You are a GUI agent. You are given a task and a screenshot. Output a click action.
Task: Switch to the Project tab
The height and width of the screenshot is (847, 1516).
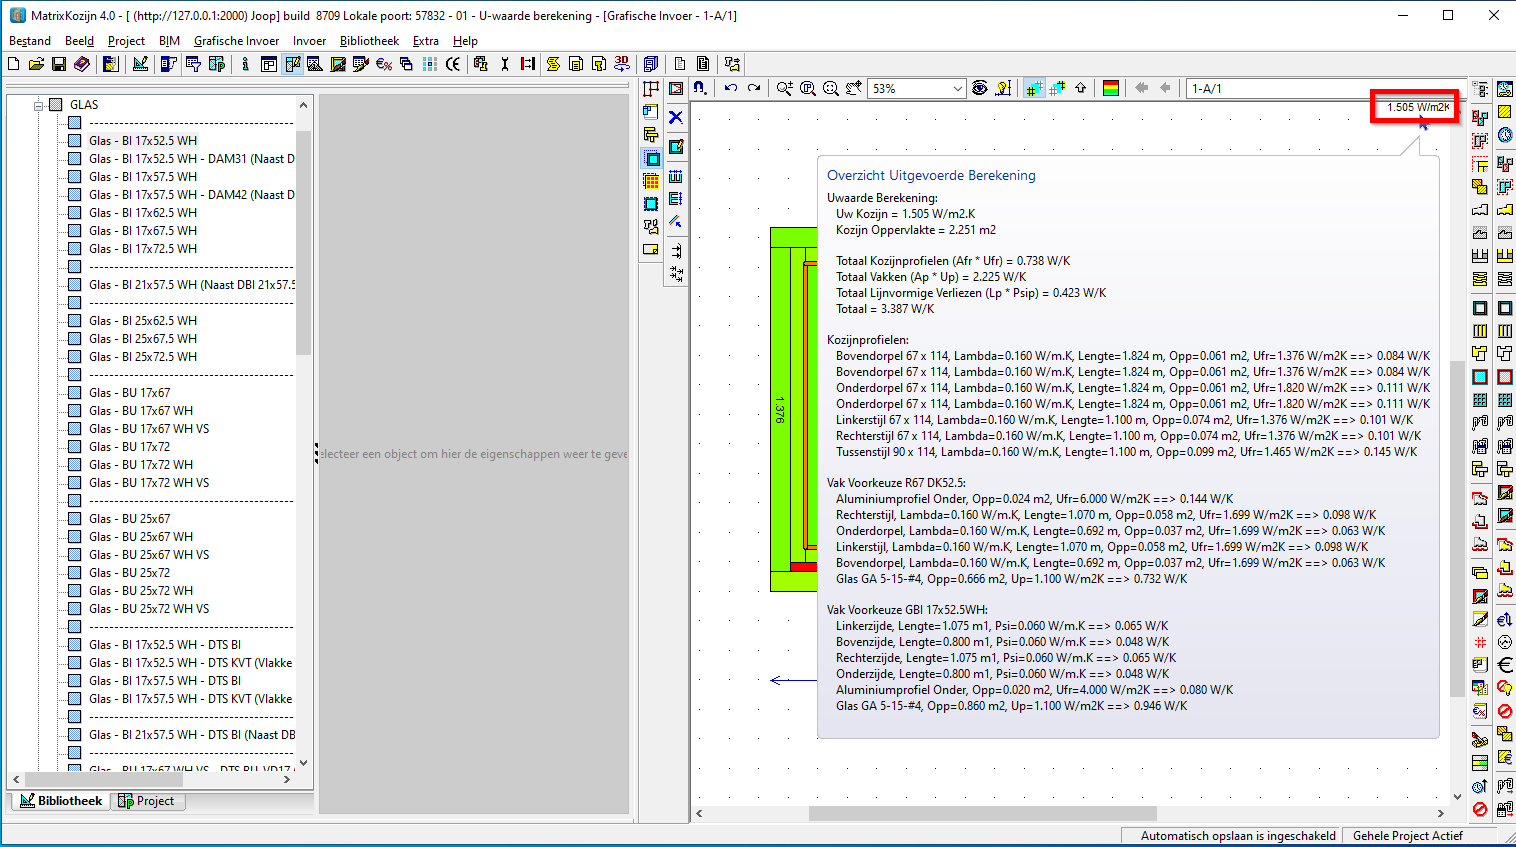[x=146, y=801]
